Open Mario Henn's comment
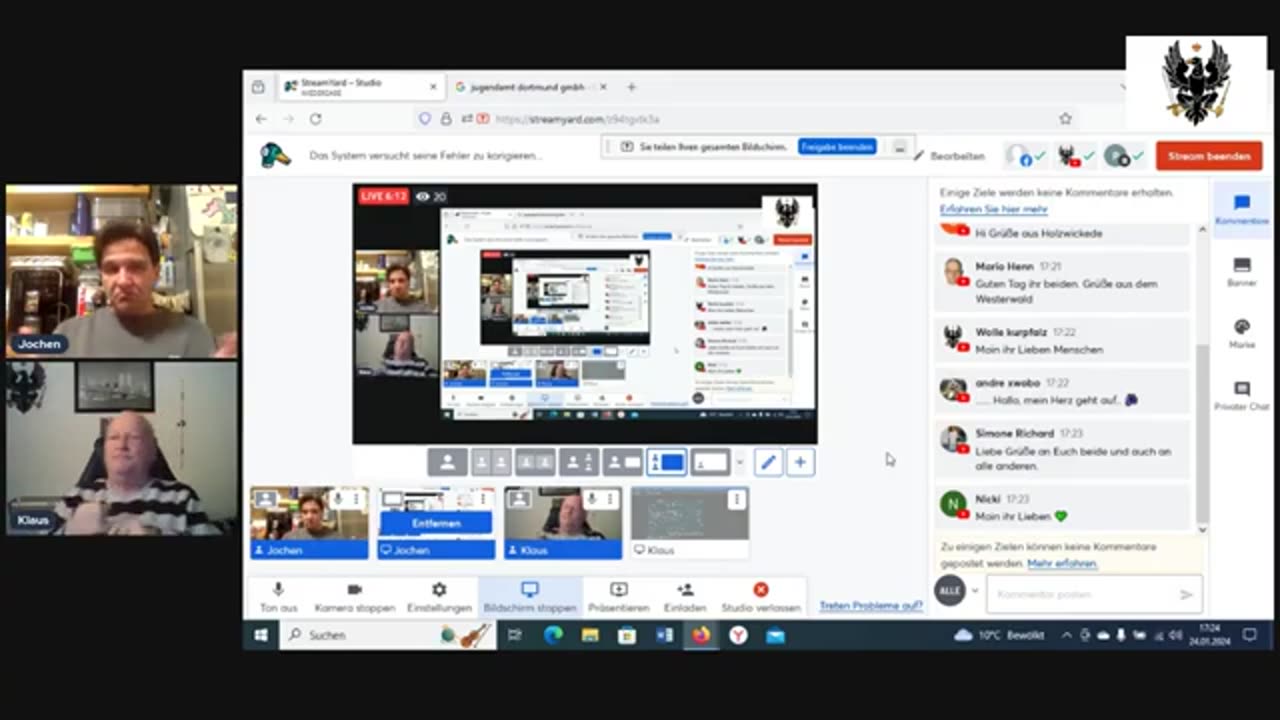This screenshot has height=720, width=1280. coord(1064,282)
